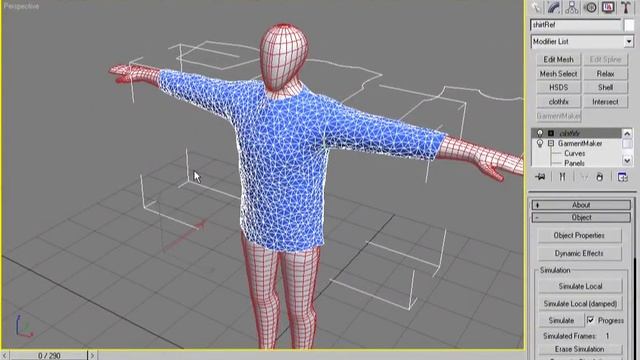
Task: Select the Panels sub-object level
Action: click(x=574, y=163)
